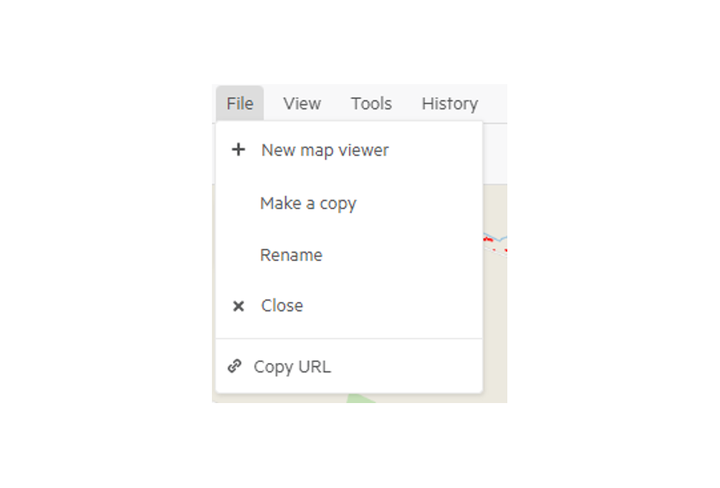Screen dimensions: 720x488
Task: Open the Tools menu
Action: click(371, 103)
